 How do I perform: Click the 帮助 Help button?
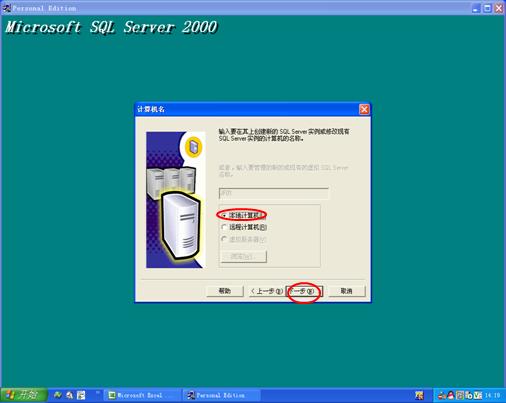click(x=225, y=291)
